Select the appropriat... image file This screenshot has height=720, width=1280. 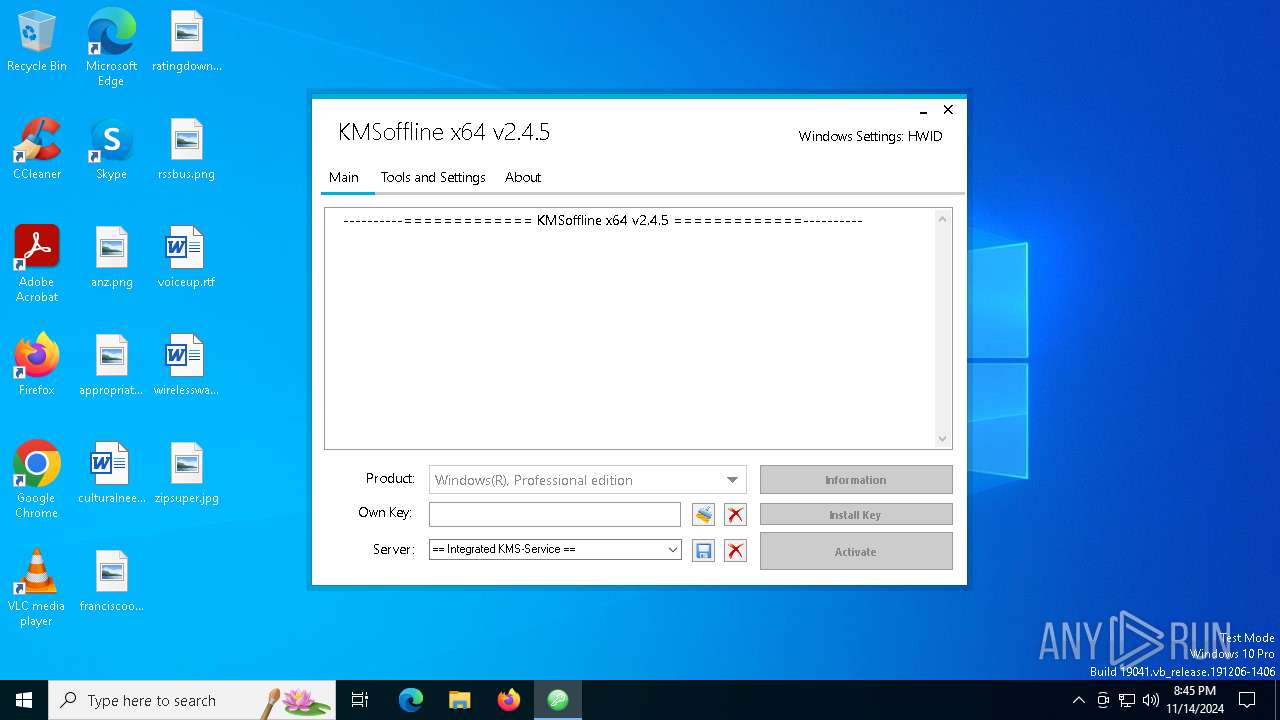(x=112, y=366)
